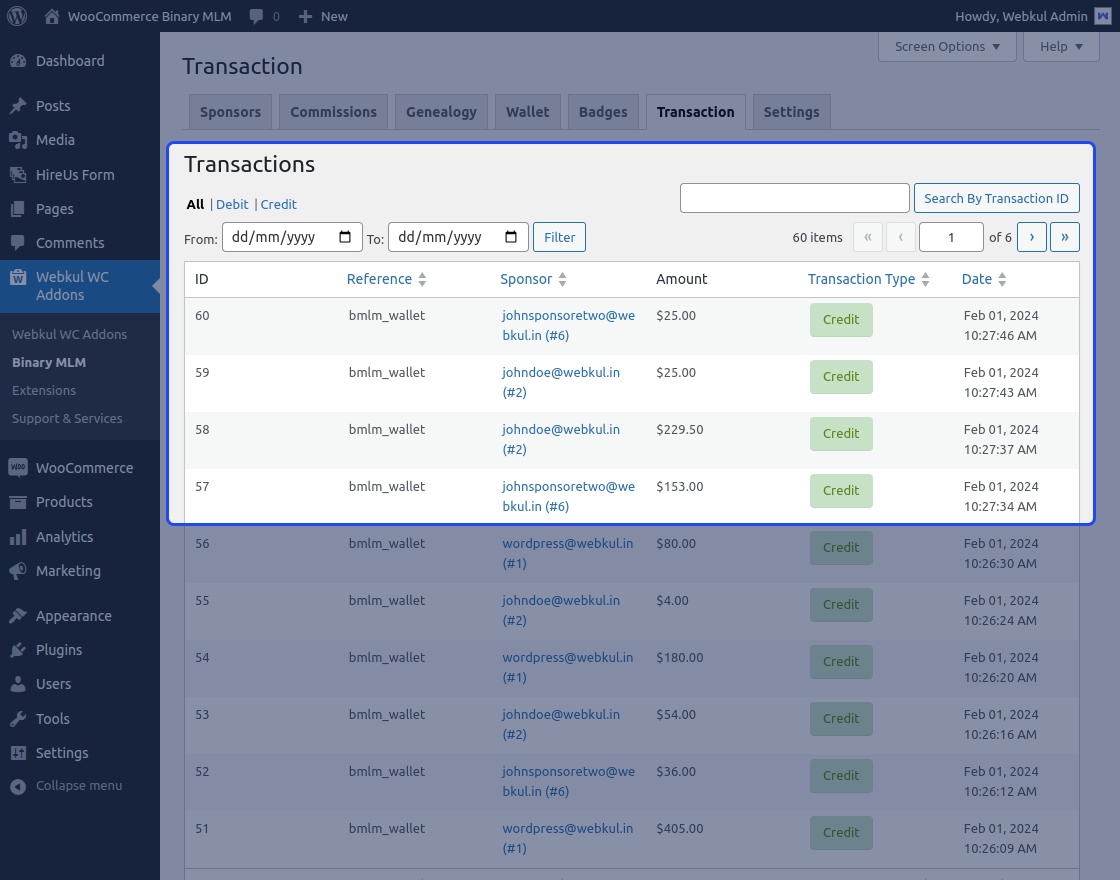
Task: Expand the Help panel dropdown
Action: pyautogui.click(x=1060, y=46)
